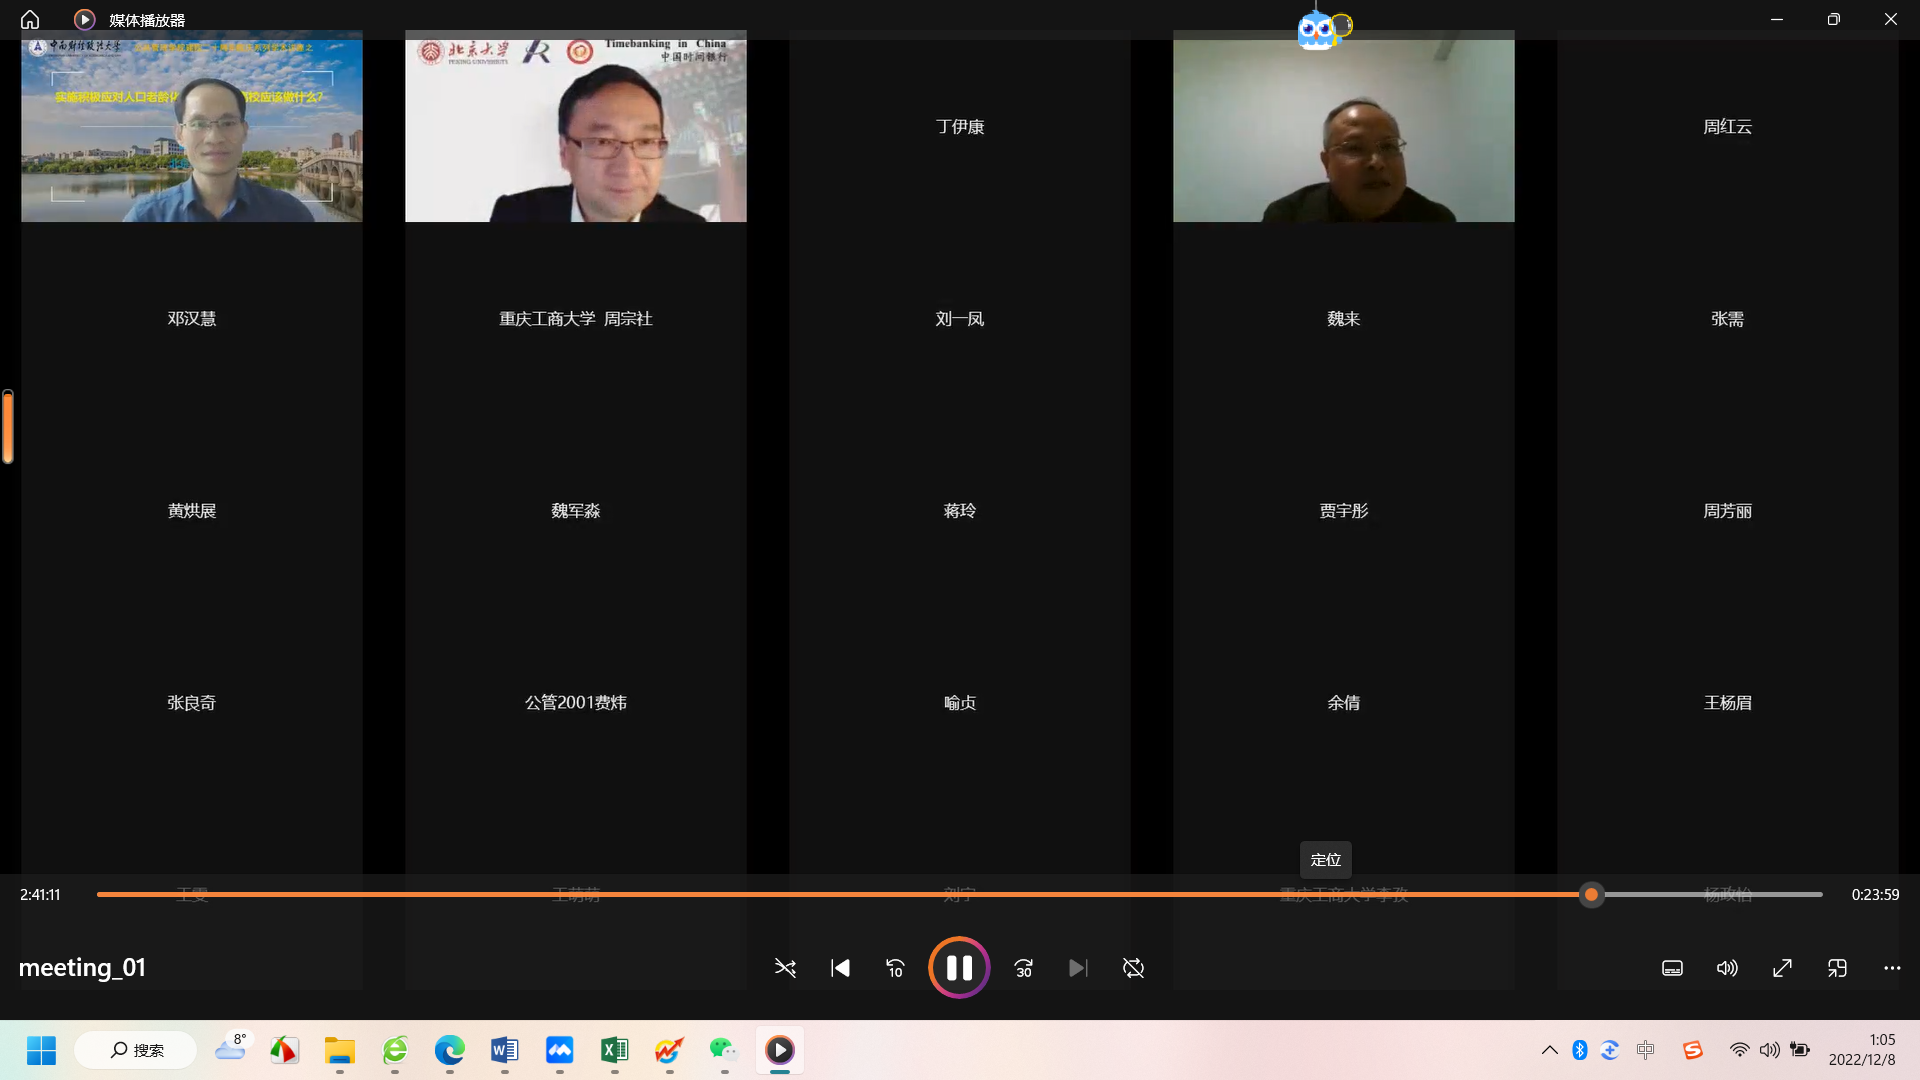Click the taskbar search box
This screenshot has width=1920, height=1080.
click(137, 1050)
